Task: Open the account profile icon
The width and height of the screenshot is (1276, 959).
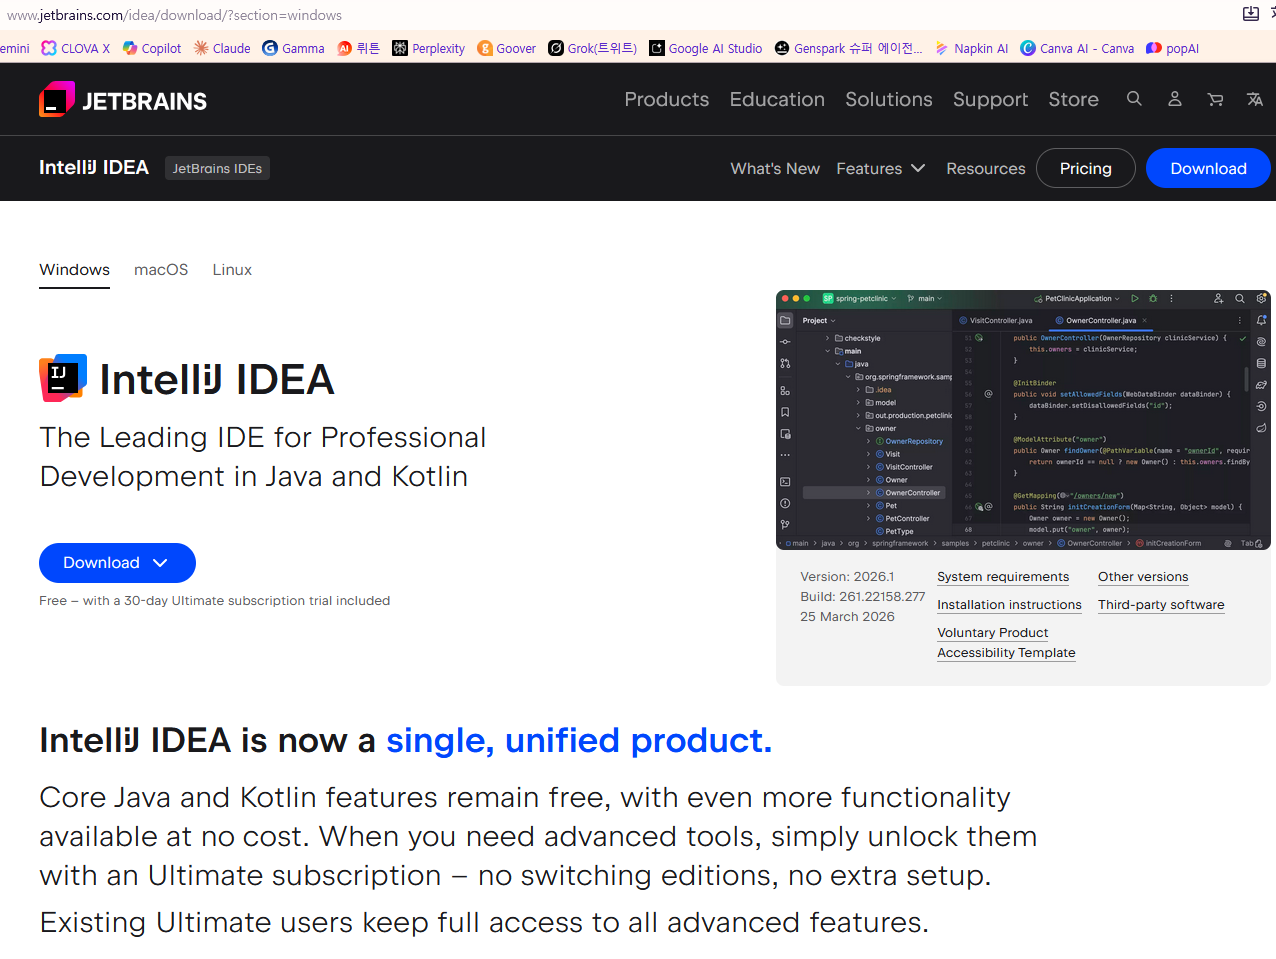Action: pyautogui.click(x=1175, y=99)
